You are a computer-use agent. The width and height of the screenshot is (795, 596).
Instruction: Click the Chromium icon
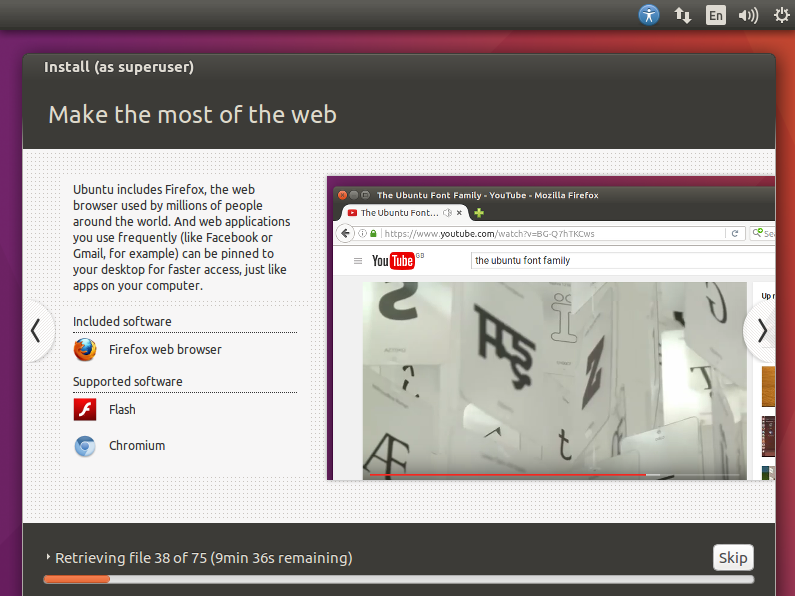pyautogui.click(x=85, y=446)
